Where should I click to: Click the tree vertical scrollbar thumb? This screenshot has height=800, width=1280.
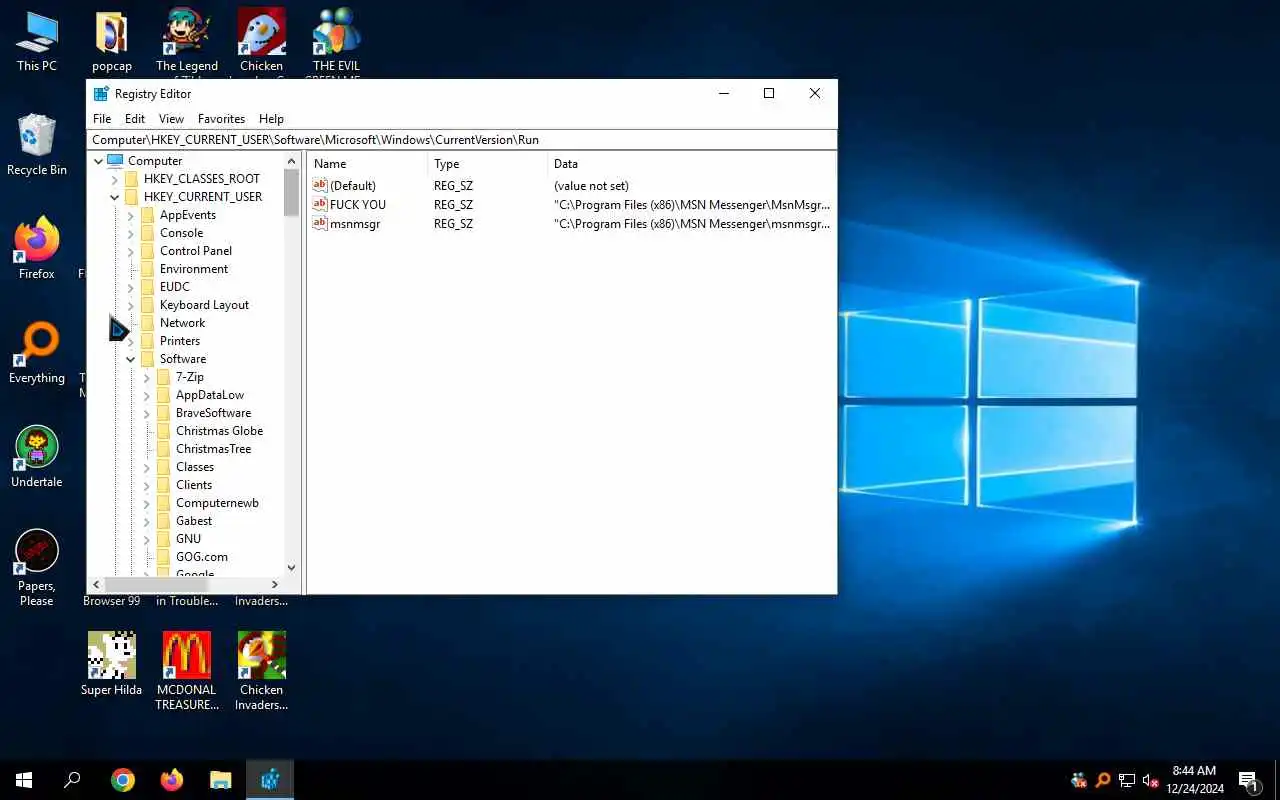pyautogui.click(x=291, y=192)
